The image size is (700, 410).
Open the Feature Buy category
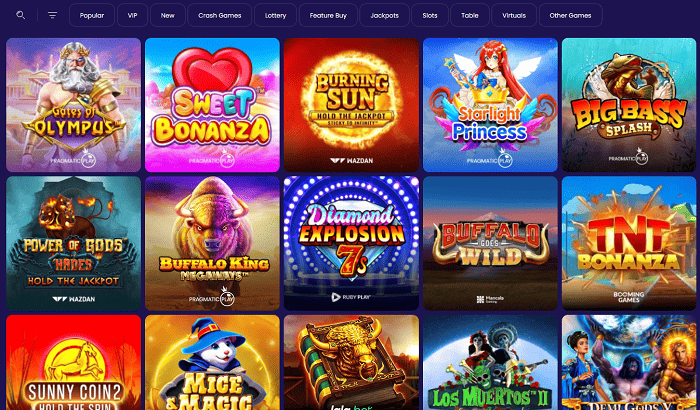tap(328, 15)
